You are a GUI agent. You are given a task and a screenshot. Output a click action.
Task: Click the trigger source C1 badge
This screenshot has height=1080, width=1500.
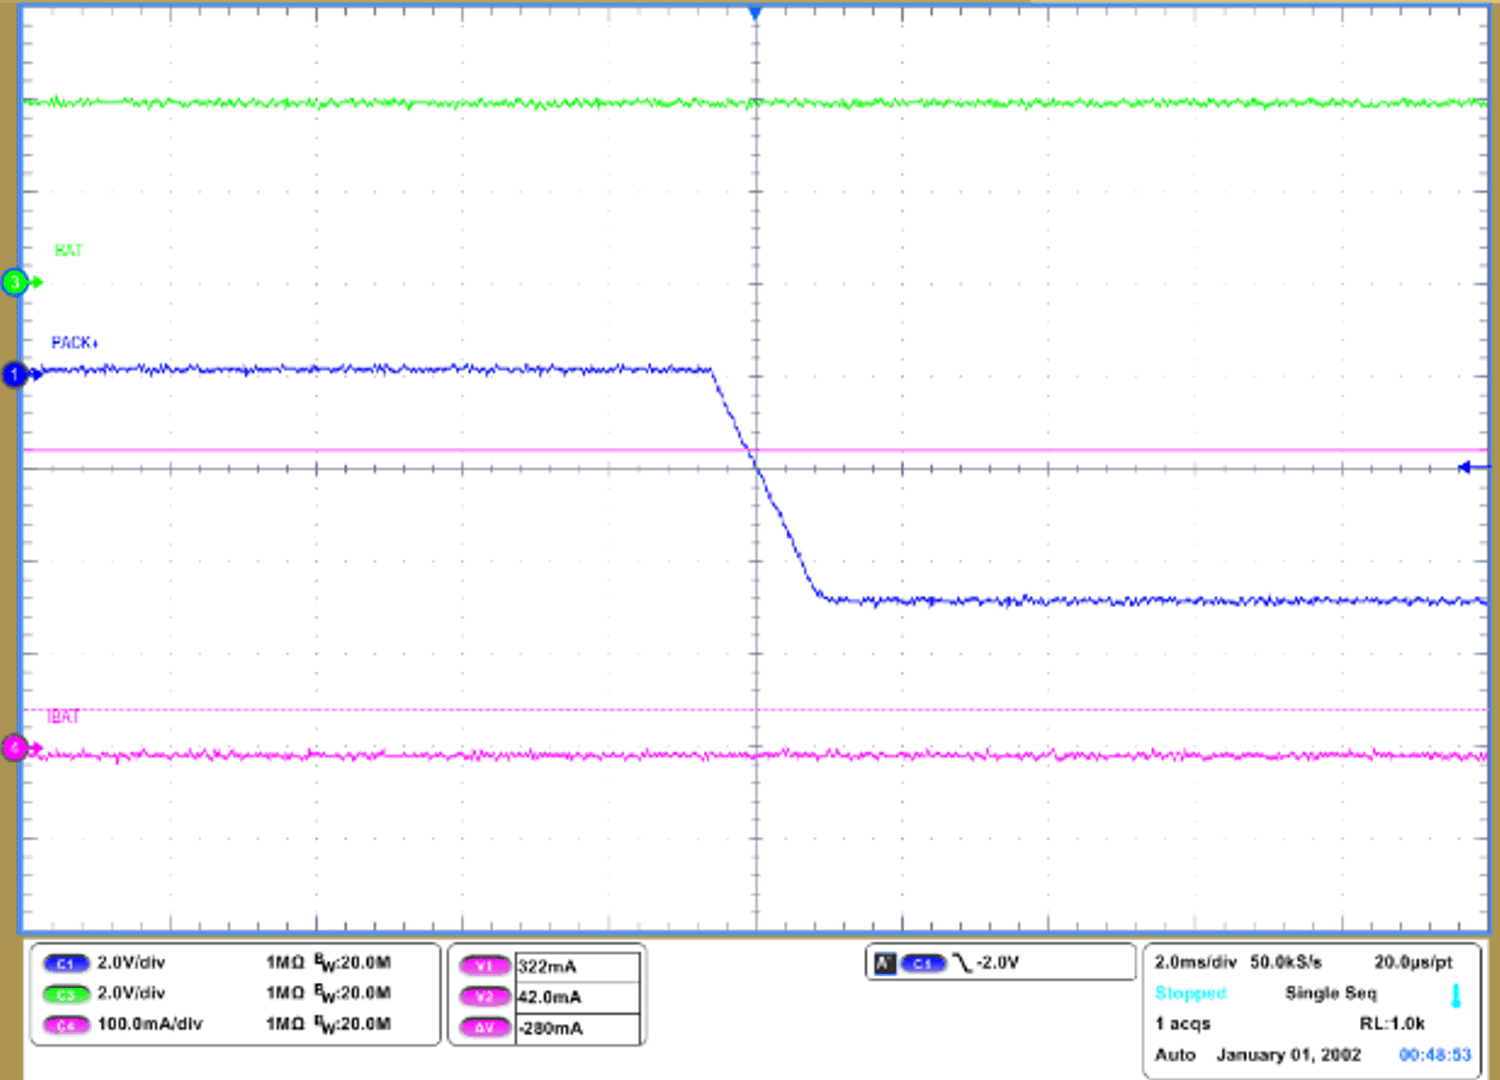click(x=923, y=964)
